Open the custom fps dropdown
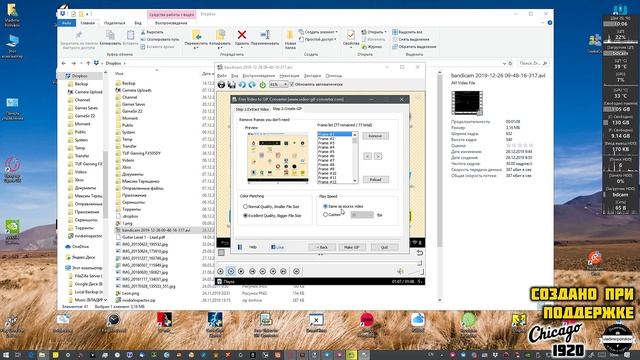Screen dimensions: 640x360 click(x=362, y=215)
